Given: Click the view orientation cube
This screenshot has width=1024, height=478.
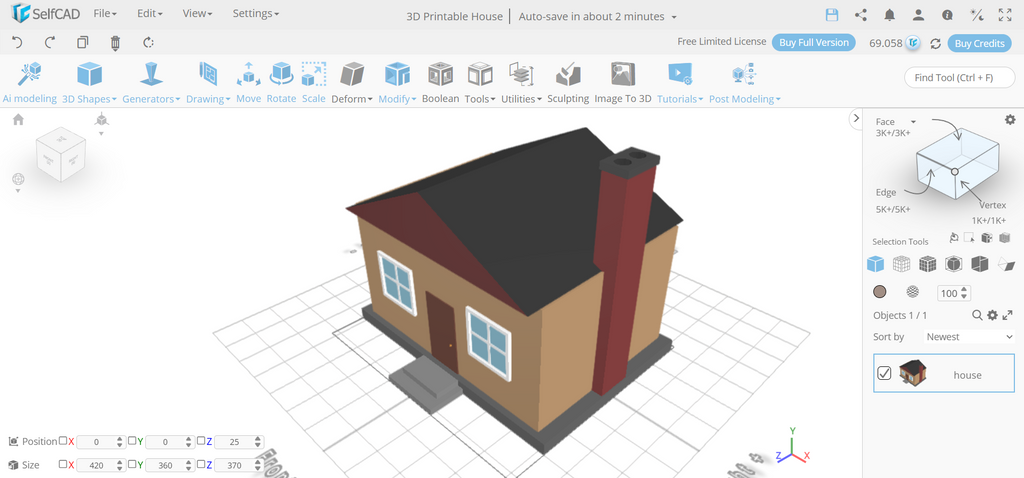Looking at the screenshot, I should pos(60,154).
